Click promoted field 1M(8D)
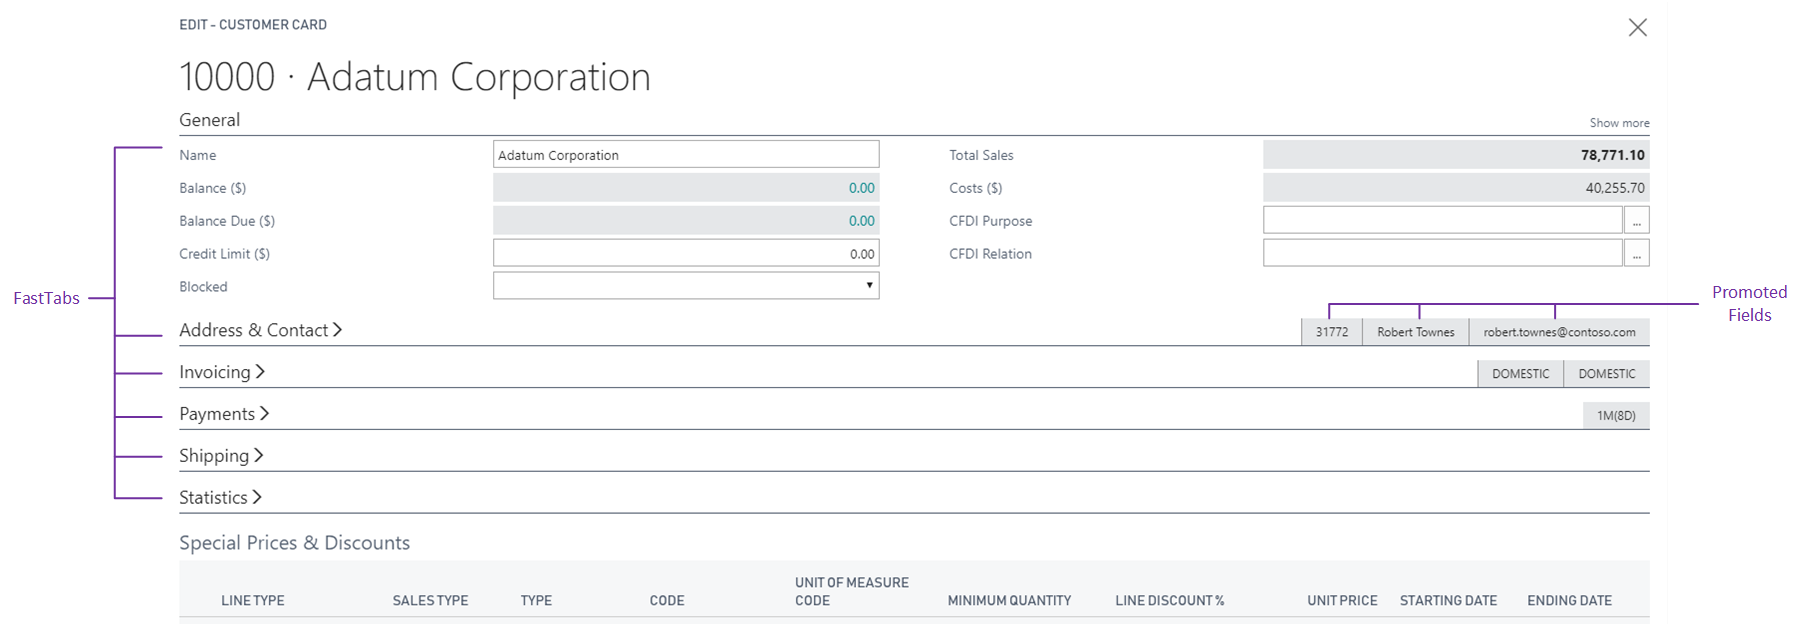The width and height of the screenshot is (1801, 625). [1616, 416]
